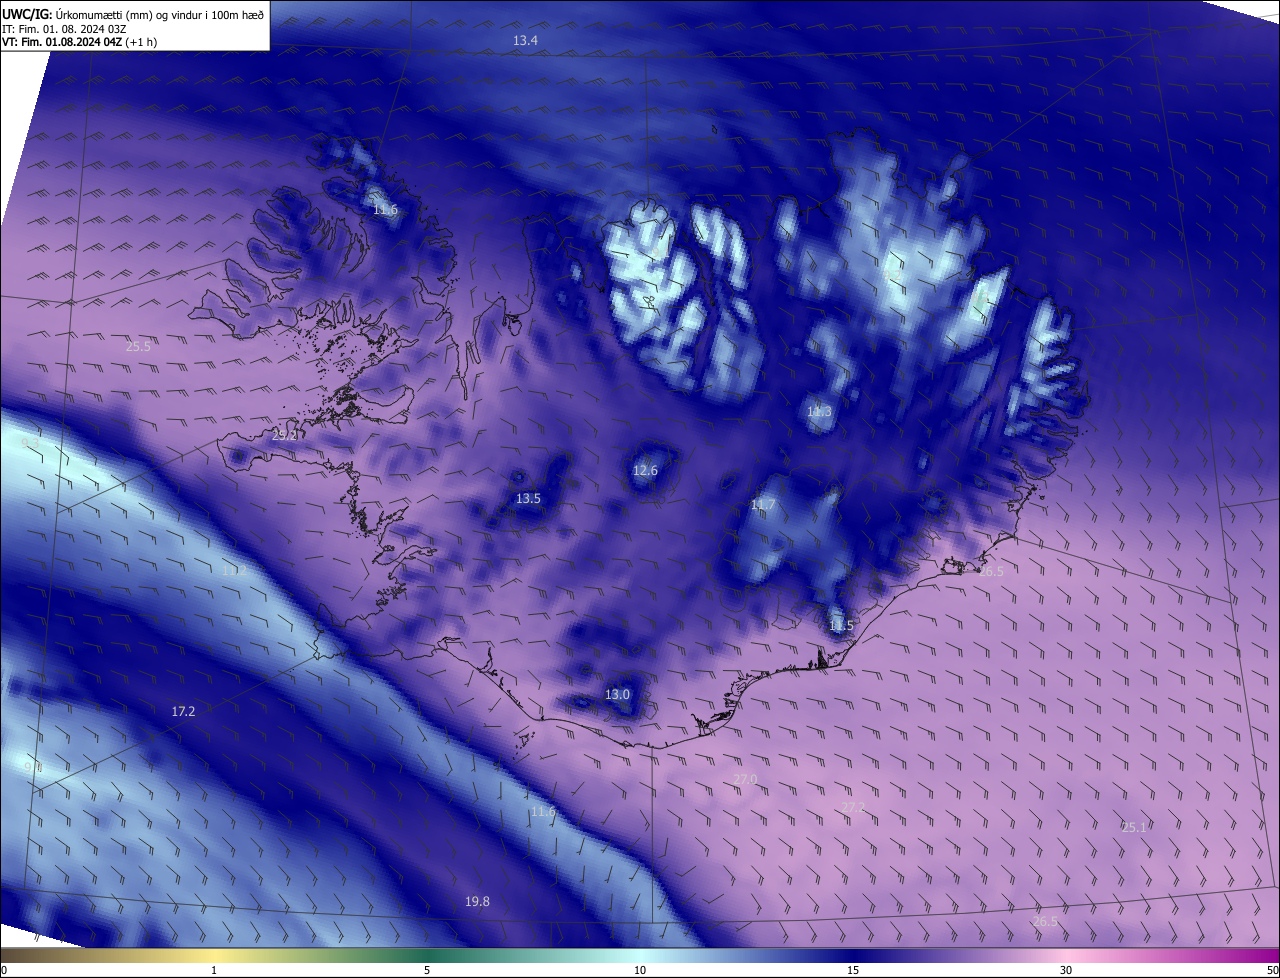Click the 11.5 value label on the map
Screen dimensions: 1280x978
coord(841,626)
